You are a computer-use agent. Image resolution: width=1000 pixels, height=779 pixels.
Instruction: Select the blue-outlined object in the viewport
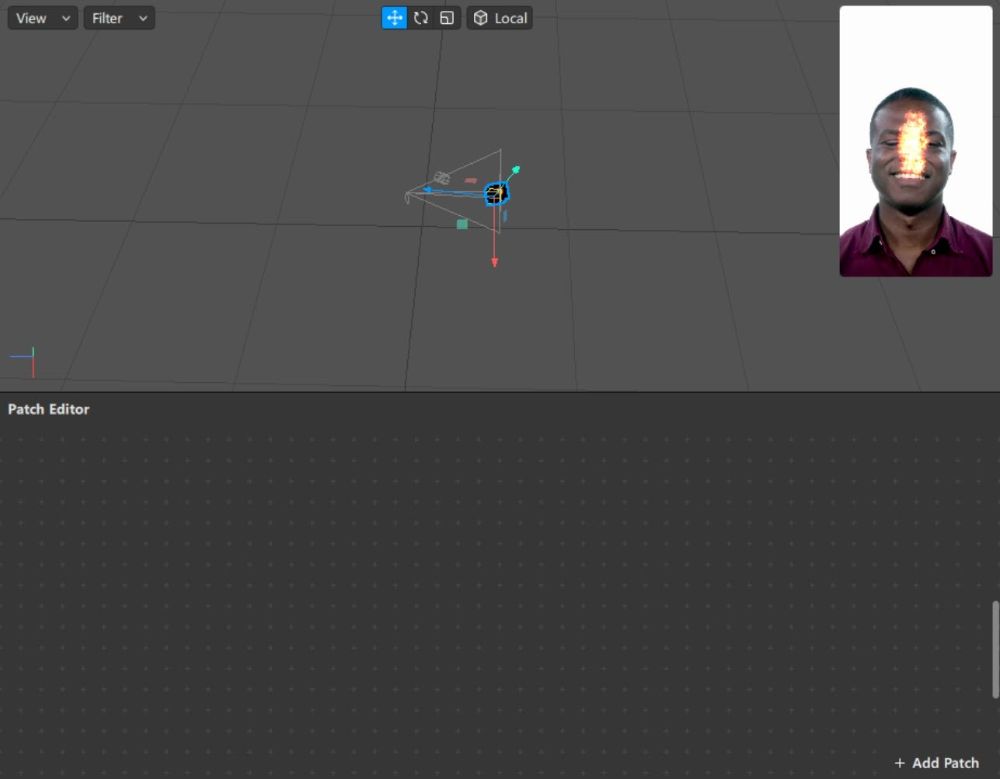pyautogui.click(x=496, y=193)
